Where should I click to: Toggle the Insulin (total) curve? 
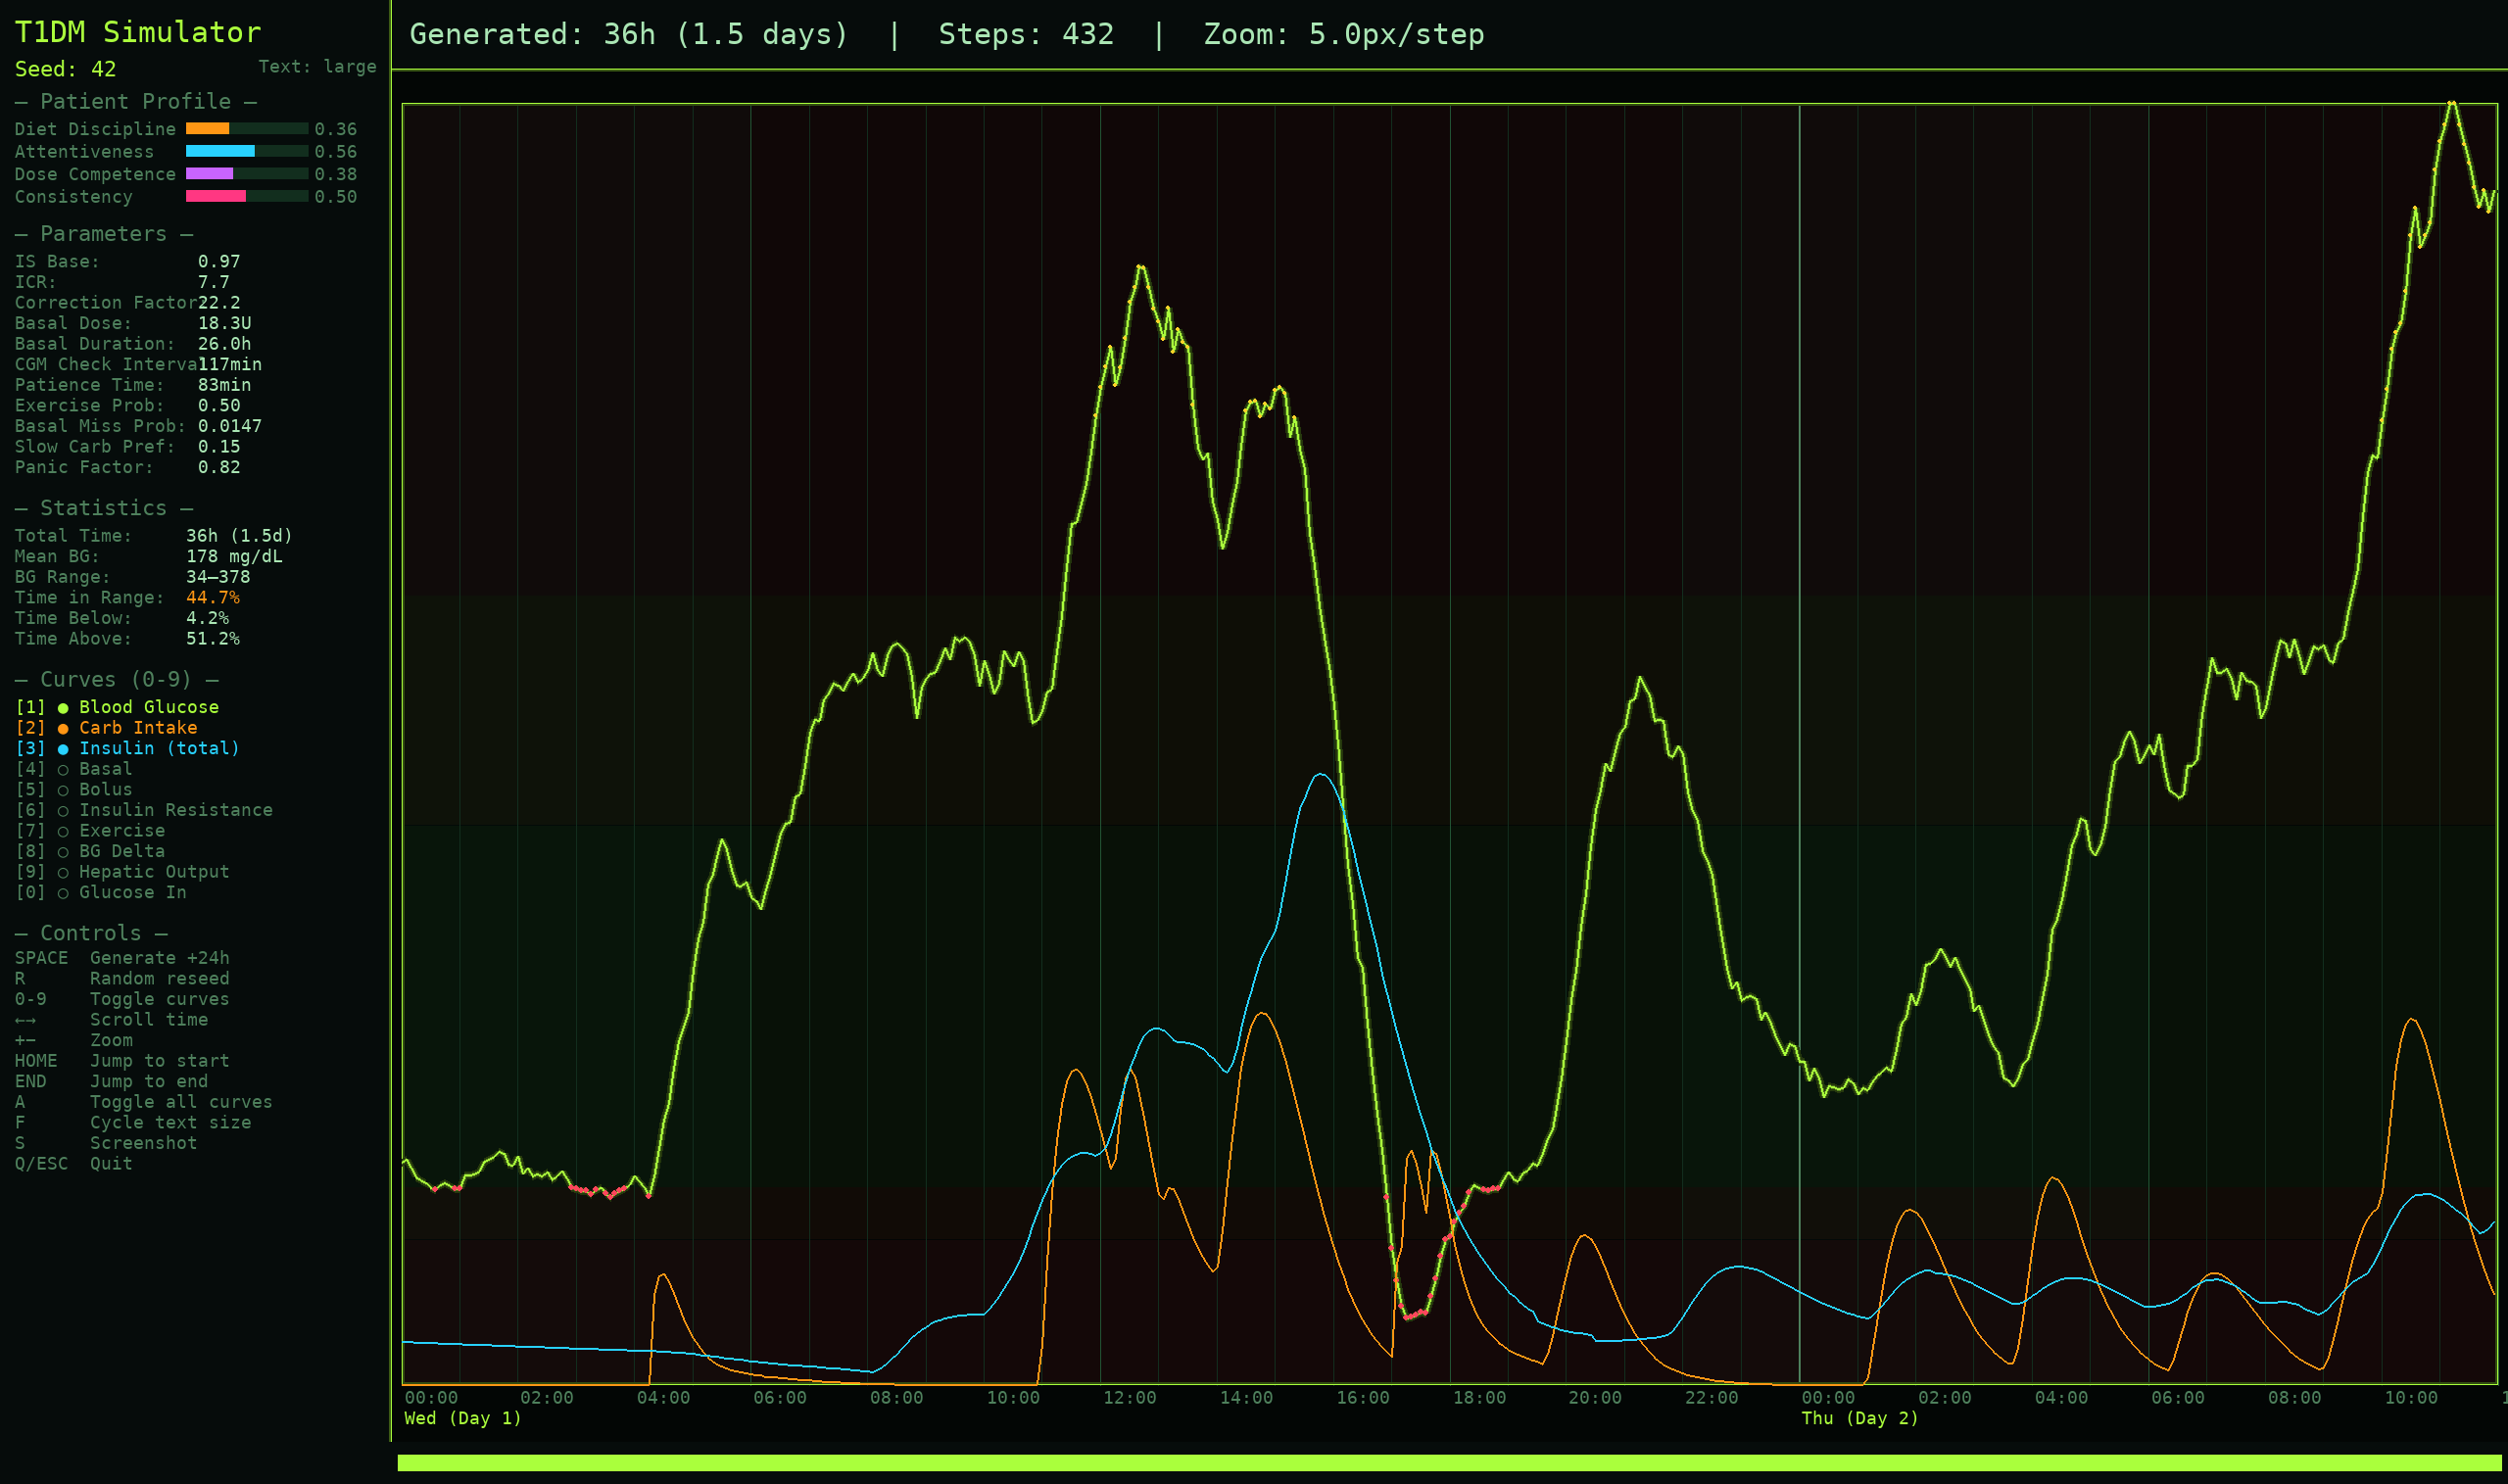click(127, 748)
